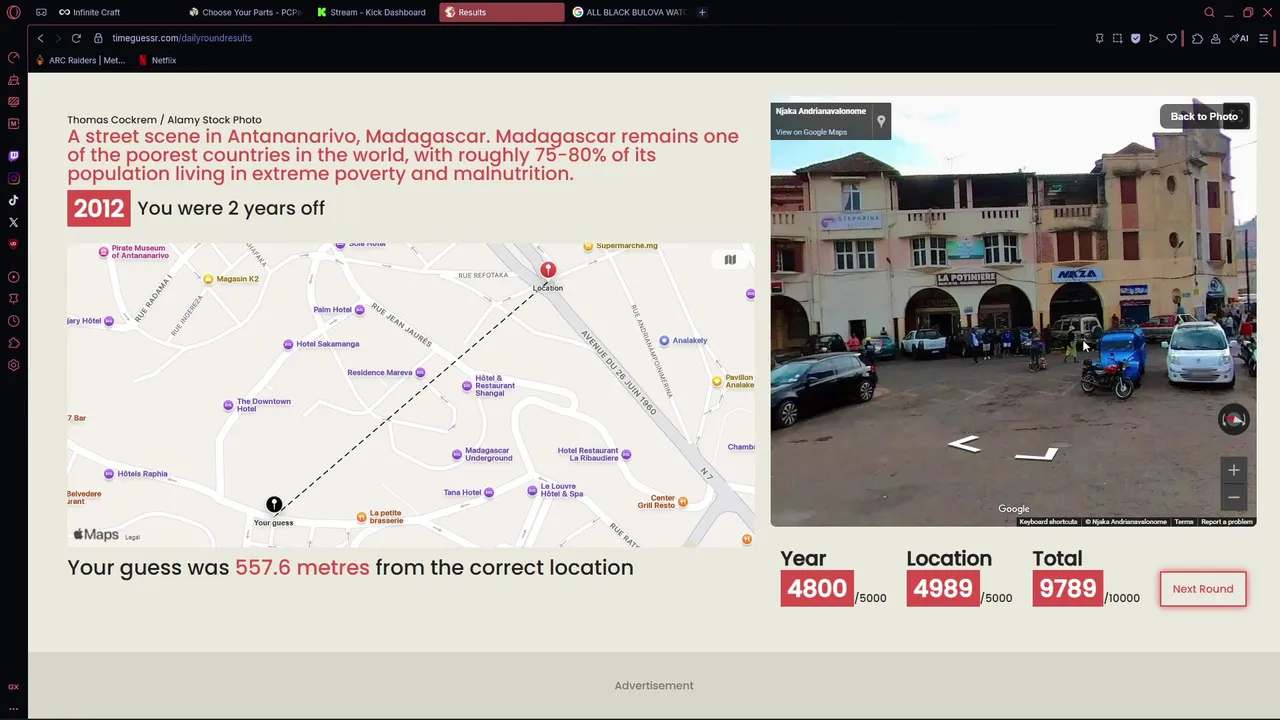Open the Netflix bookmark
1280x720 pixels.
[157, 60]
